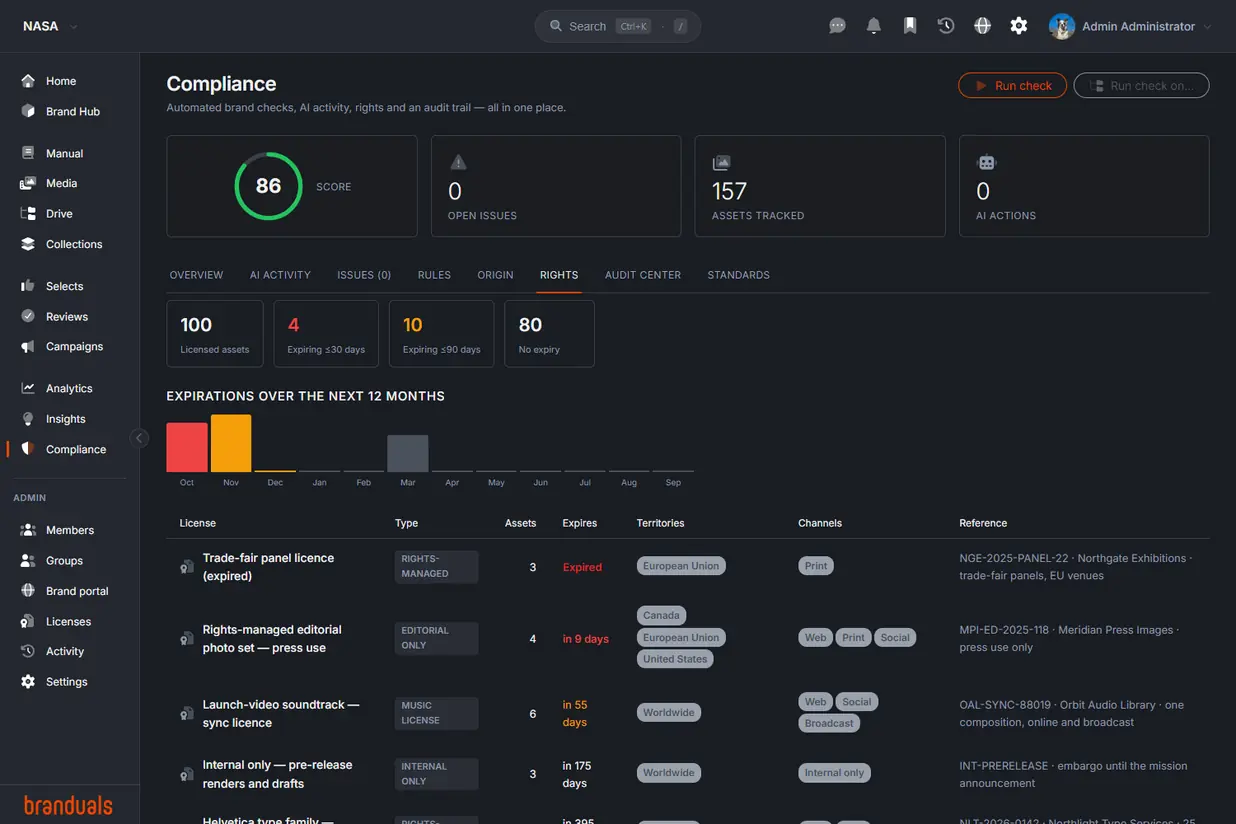Image resolution: width=1236 pixels, height=824 pixels.
Task: Go to the Origin tab
Action: 495,275
